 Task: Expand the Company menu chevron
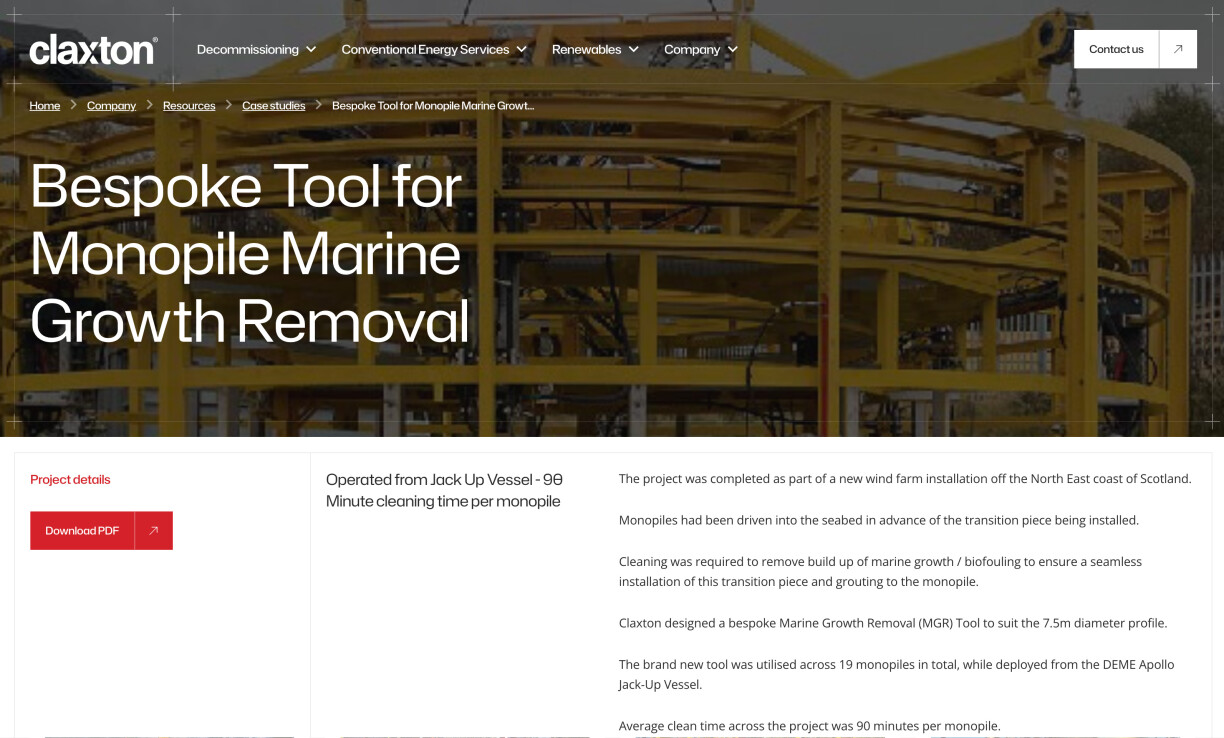(732, 50)
